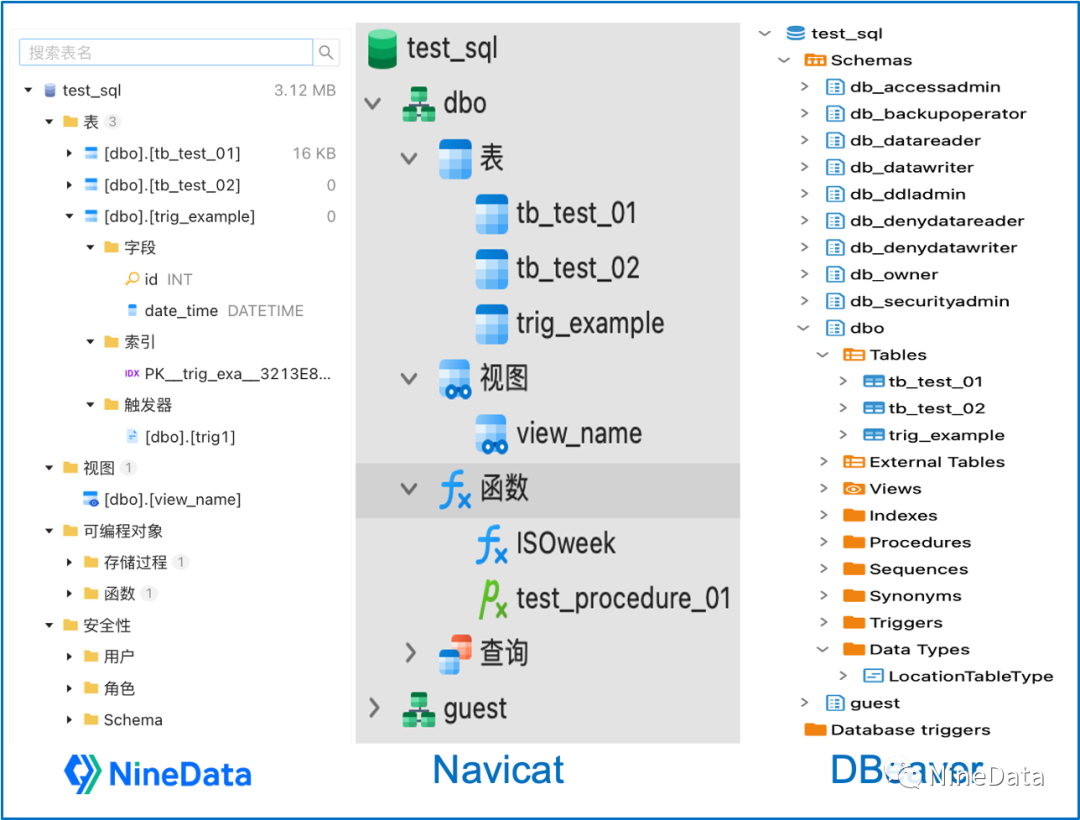Select tb_test_02 in Navicat

pos(578,269)
